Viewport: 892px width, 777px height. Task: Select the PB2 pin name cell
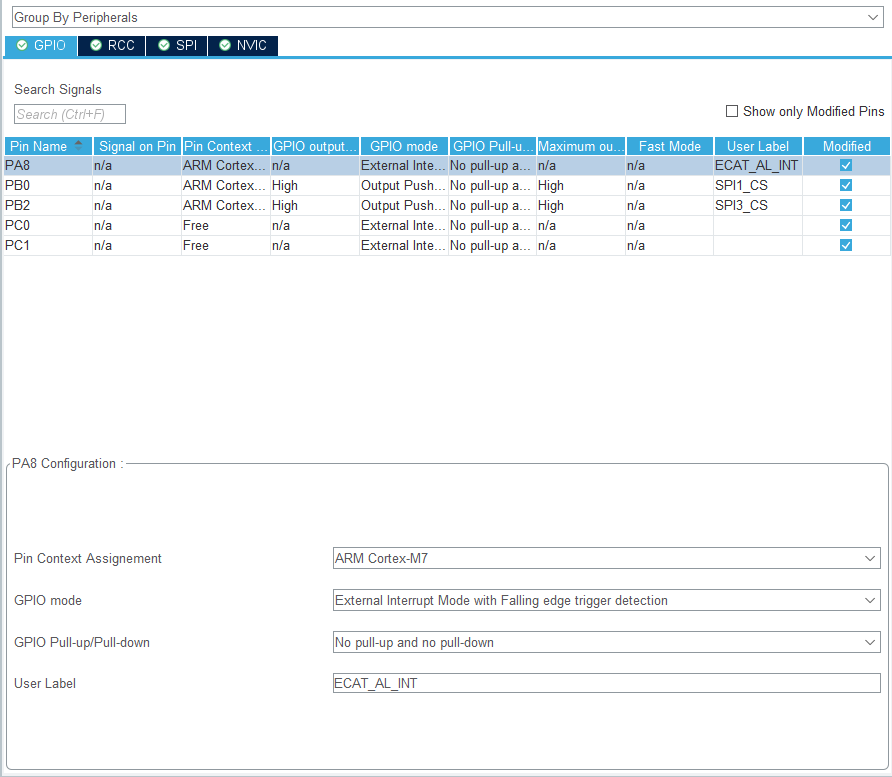pos(48,205)
